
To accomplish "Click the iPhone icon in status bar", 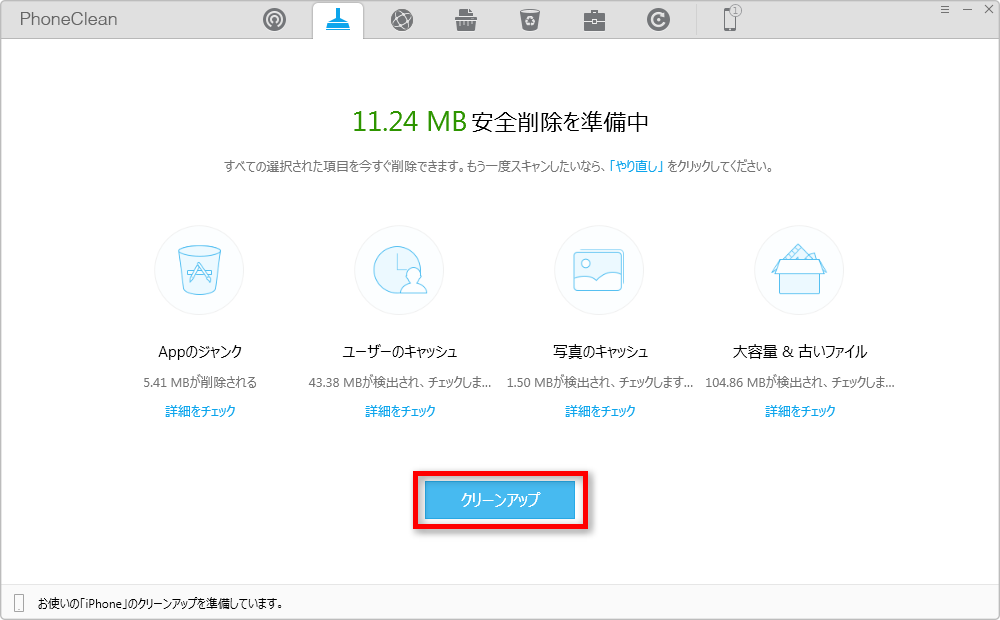I will click(x=19, y=603).
